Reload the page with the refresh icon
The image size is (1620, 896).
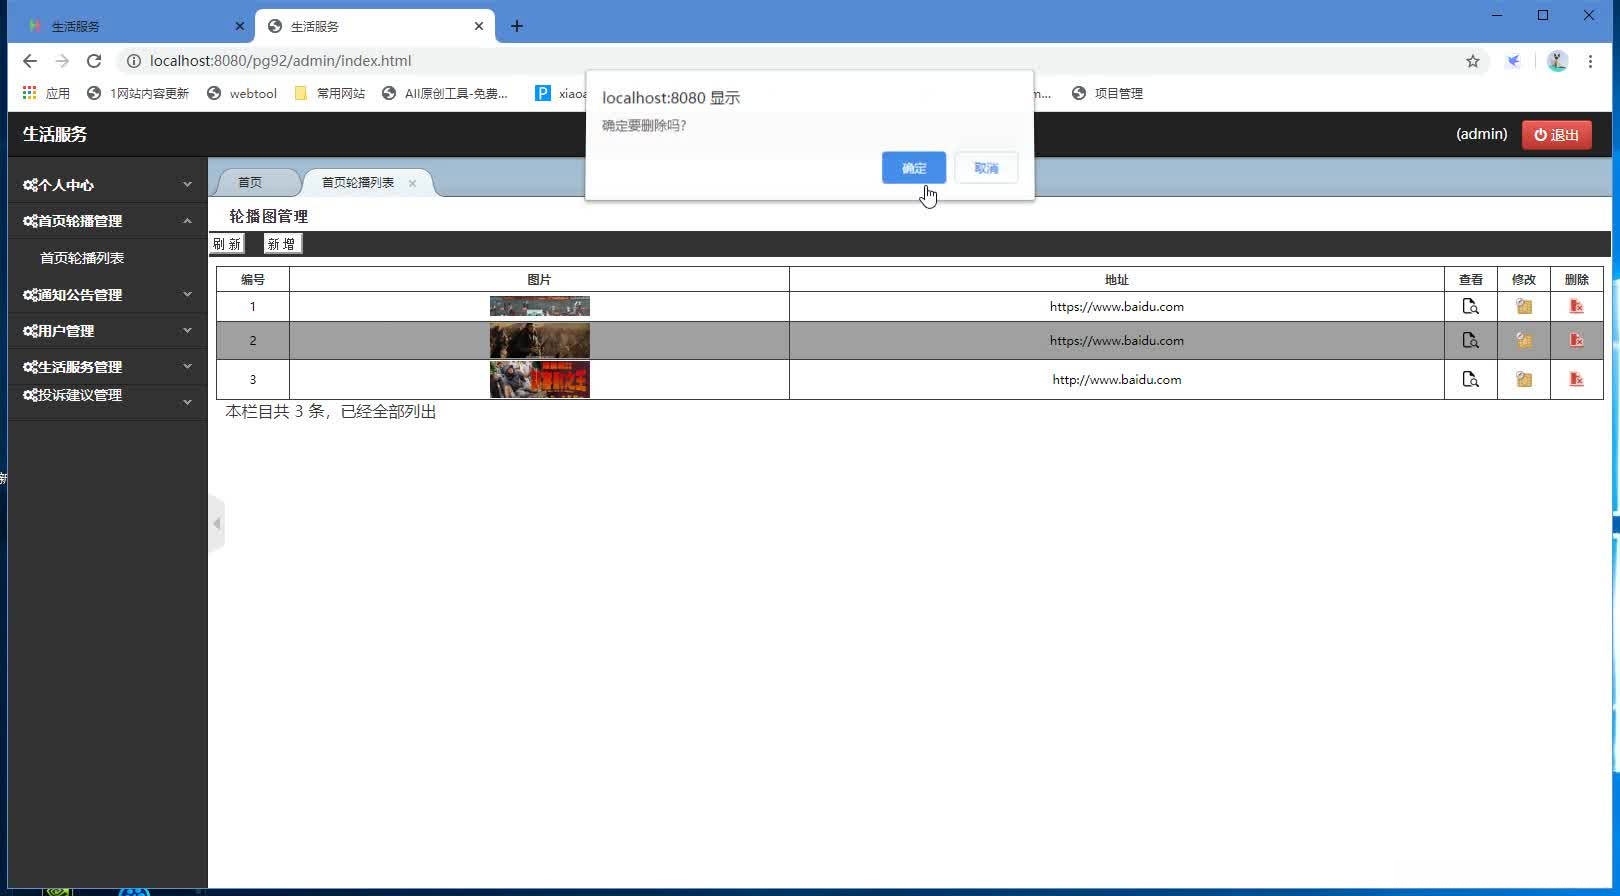click(94, 61)
